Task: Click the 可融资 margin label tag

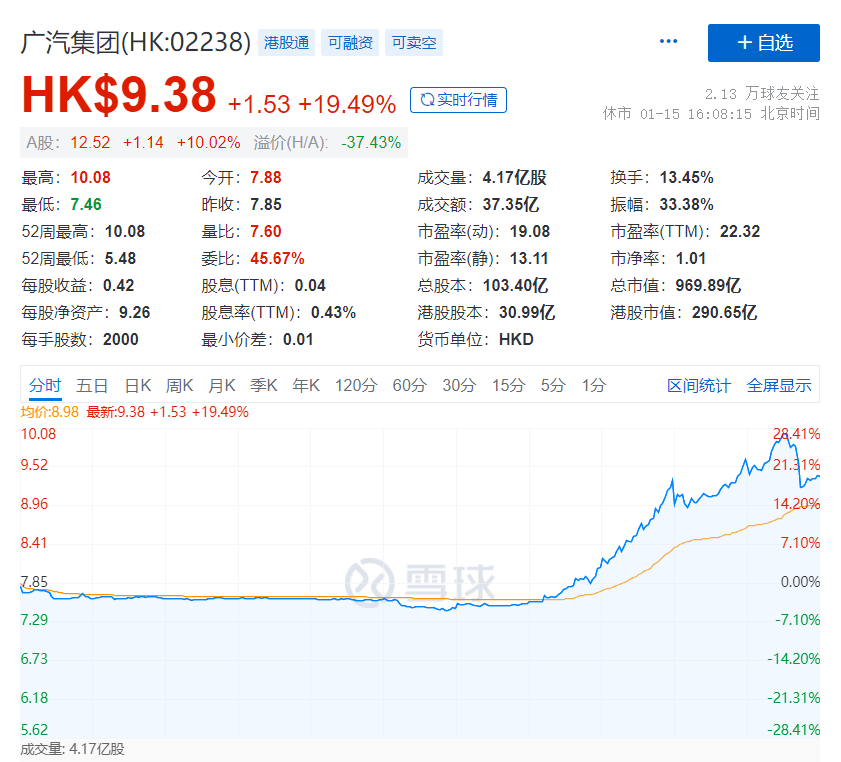Action: [349, 43]
